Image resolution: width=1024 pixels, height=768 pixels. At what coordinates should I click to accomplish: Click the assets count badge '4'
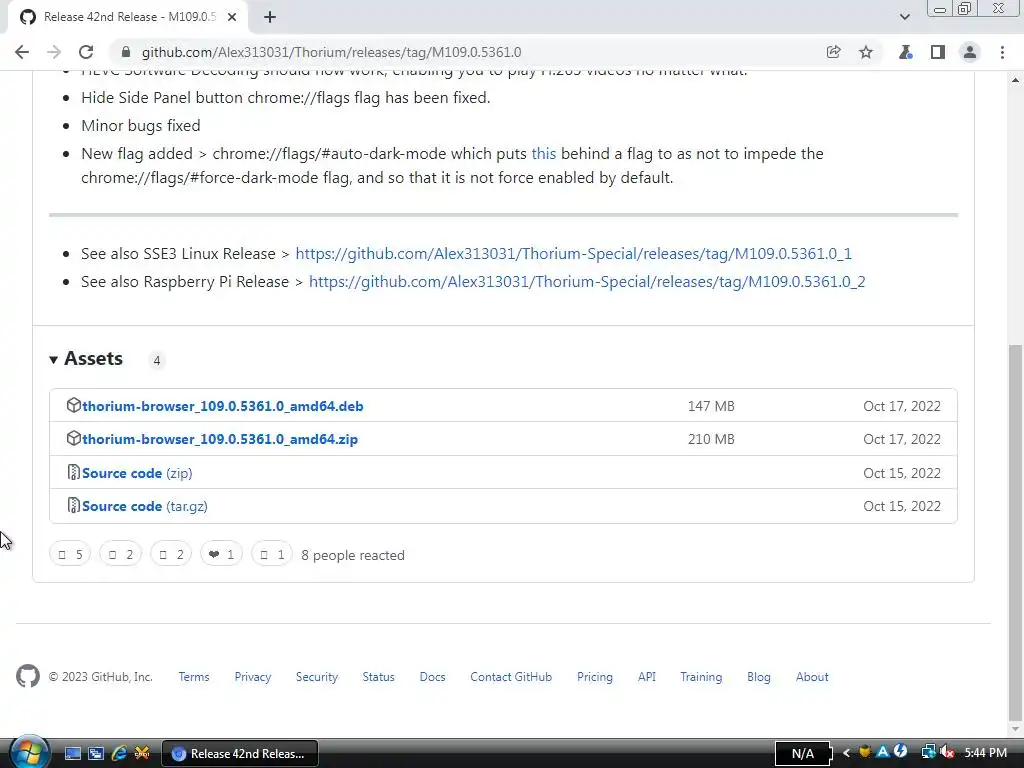coord(157,360)
